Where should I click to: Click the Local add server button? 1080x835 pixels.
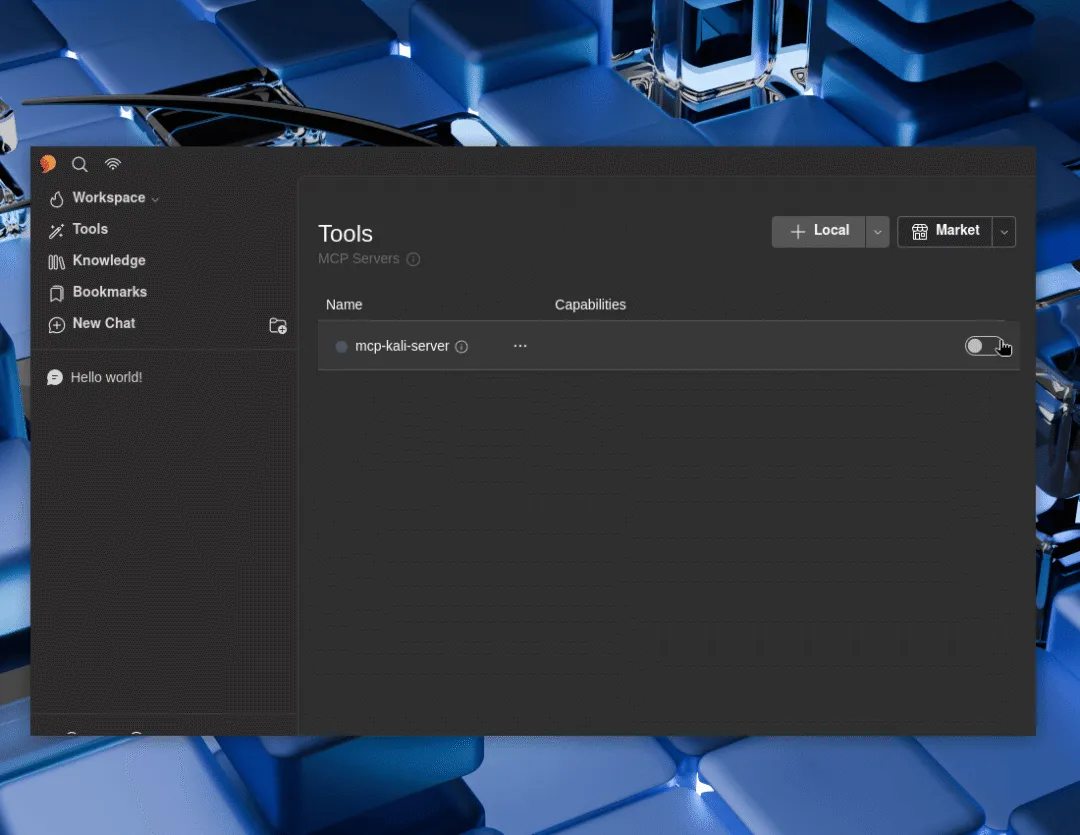pyautogui.click(x=818, y=231)
